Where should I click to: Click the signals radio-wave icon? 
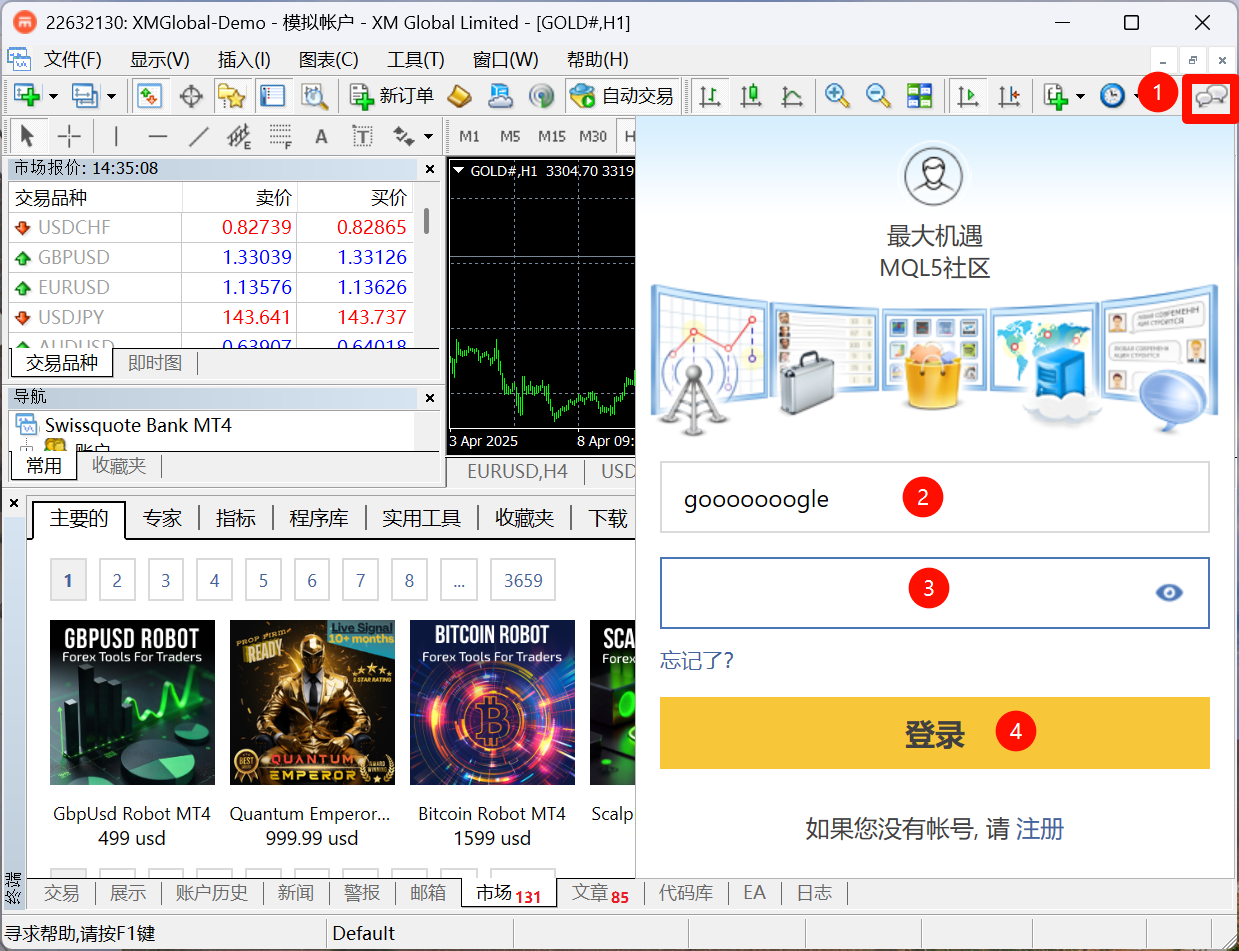(x=541, y=96)
